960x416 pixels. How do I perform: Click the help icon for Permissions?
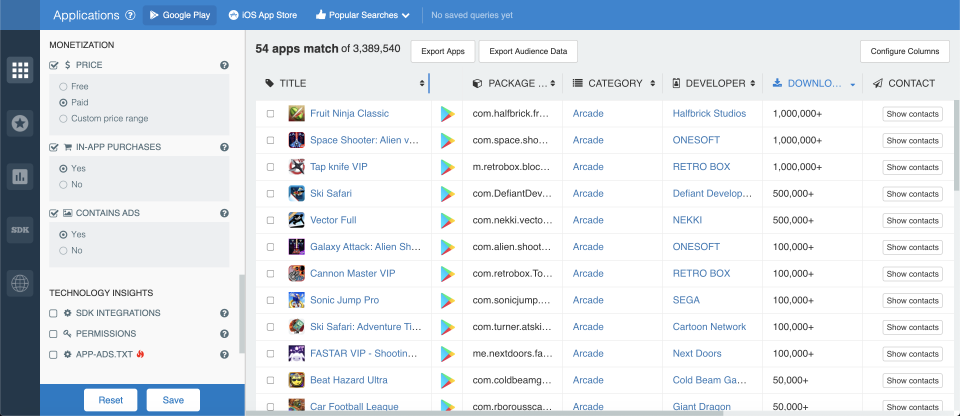pyautogui.click(x=224, y=334)
